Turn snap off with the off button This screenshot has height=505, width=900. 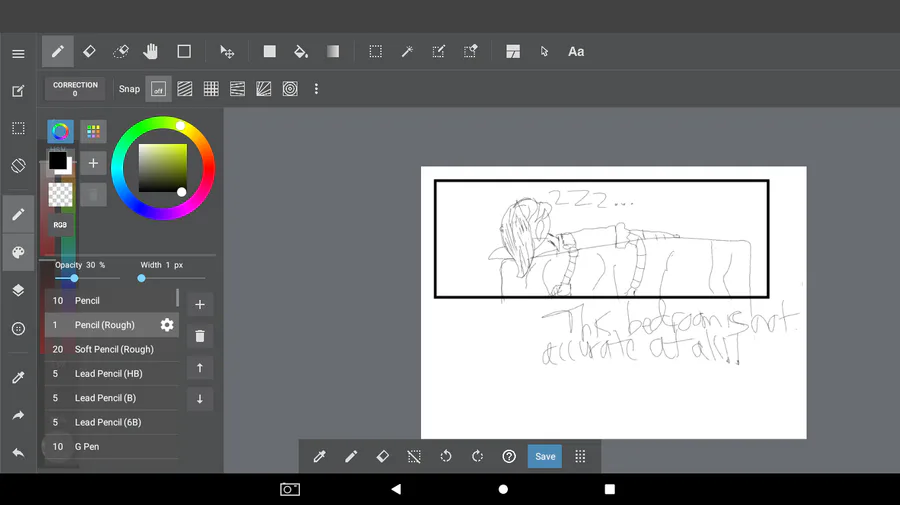[x=158, y=89]
